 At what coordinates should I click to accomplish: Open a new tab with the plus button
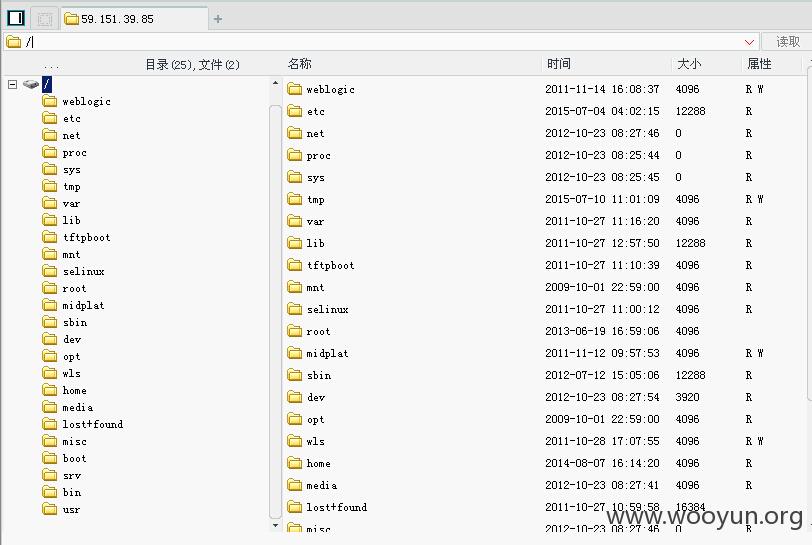point(218,19)
